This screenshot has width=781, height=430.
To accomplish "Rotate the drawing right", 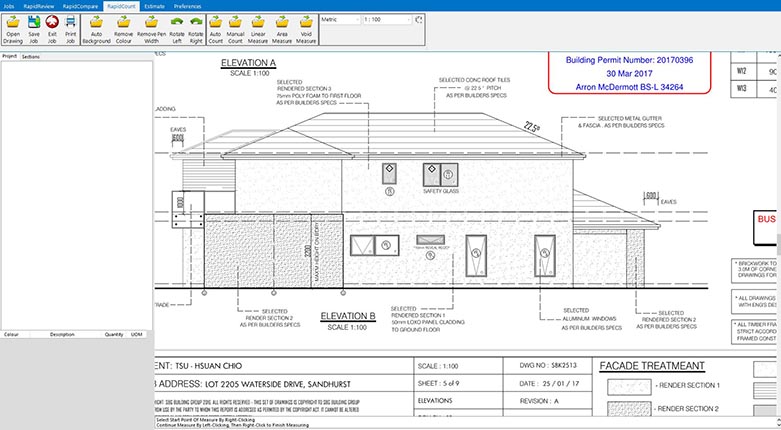I will [196, 29].
